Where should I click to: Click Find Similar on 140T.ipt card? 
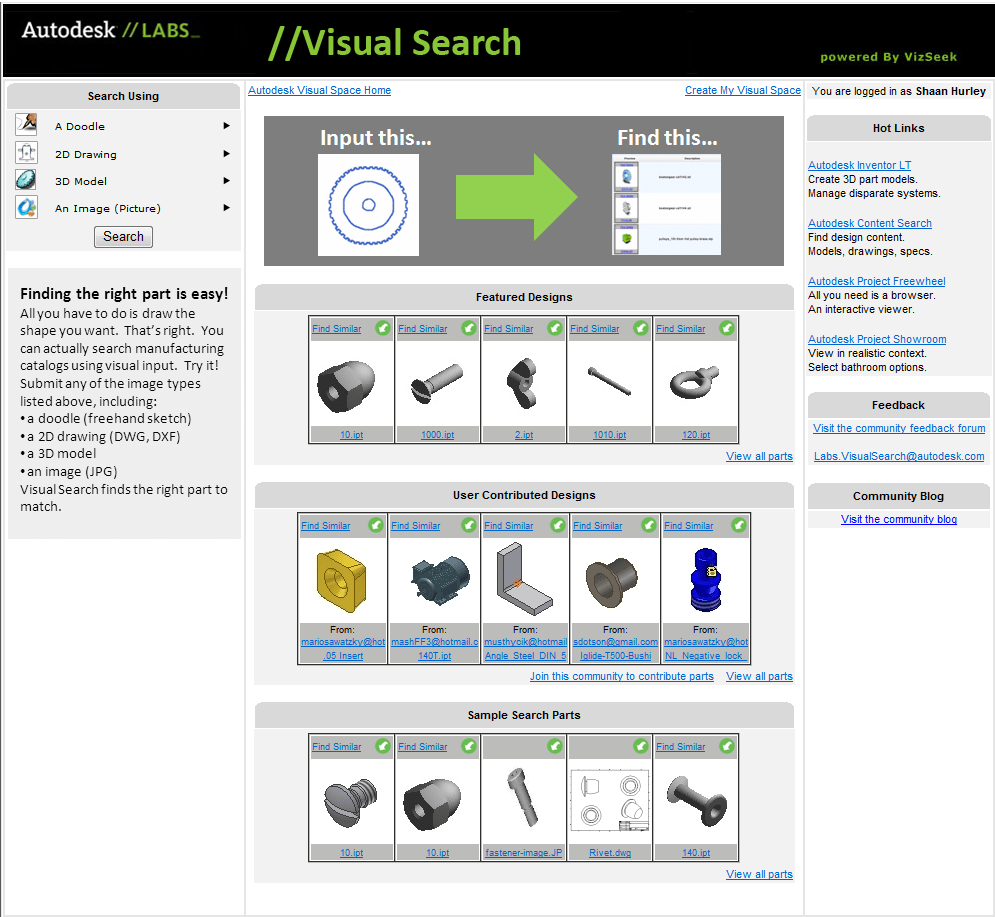416,525
